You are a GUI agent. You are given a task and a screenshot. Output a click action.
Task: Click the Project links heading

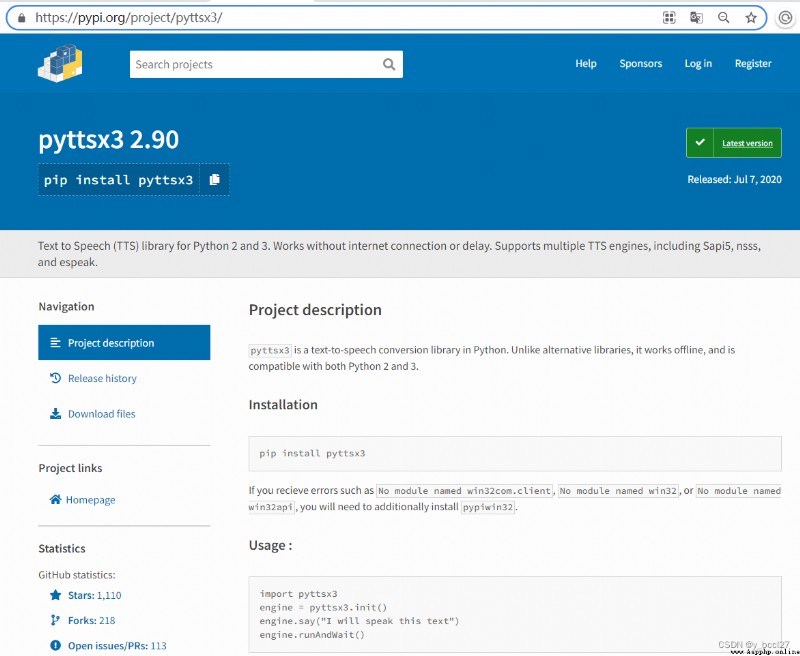click(70, 468)
